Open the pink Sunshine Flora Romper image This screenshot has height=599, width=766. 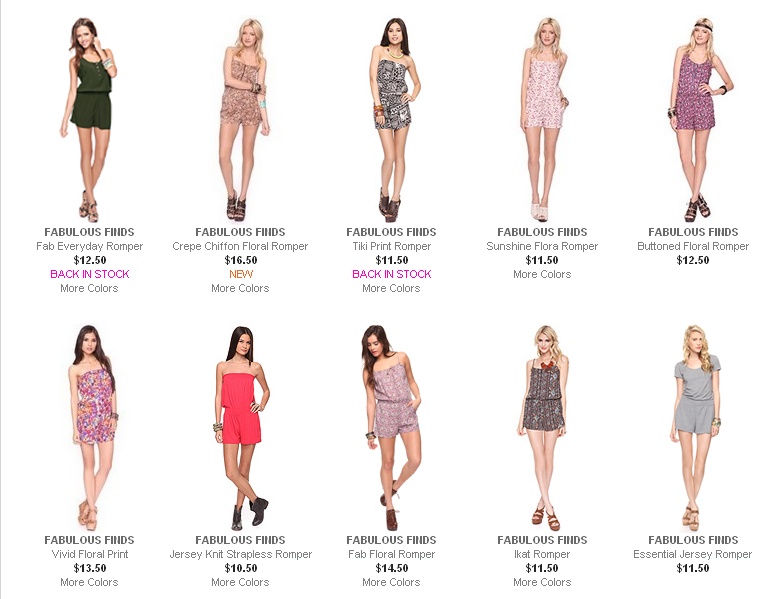542,120
